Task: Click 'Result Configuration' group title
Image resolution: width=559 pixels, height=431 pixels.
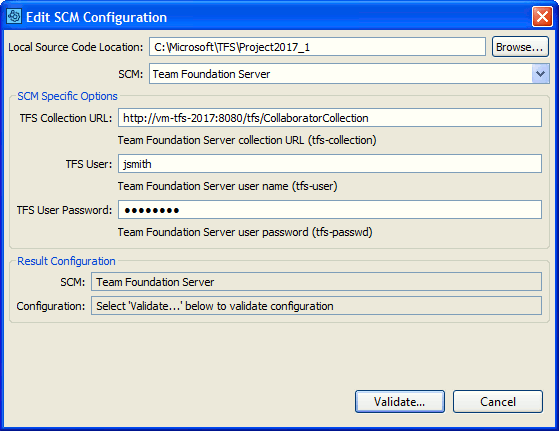Action: [66, 261]
